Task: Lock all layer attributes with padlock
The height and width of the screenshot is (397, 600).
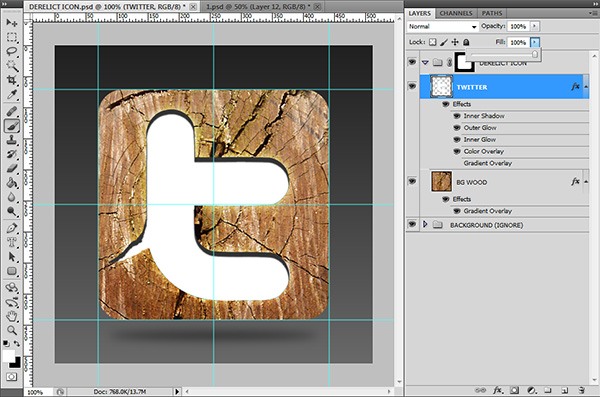Action: tap(466, 42)
